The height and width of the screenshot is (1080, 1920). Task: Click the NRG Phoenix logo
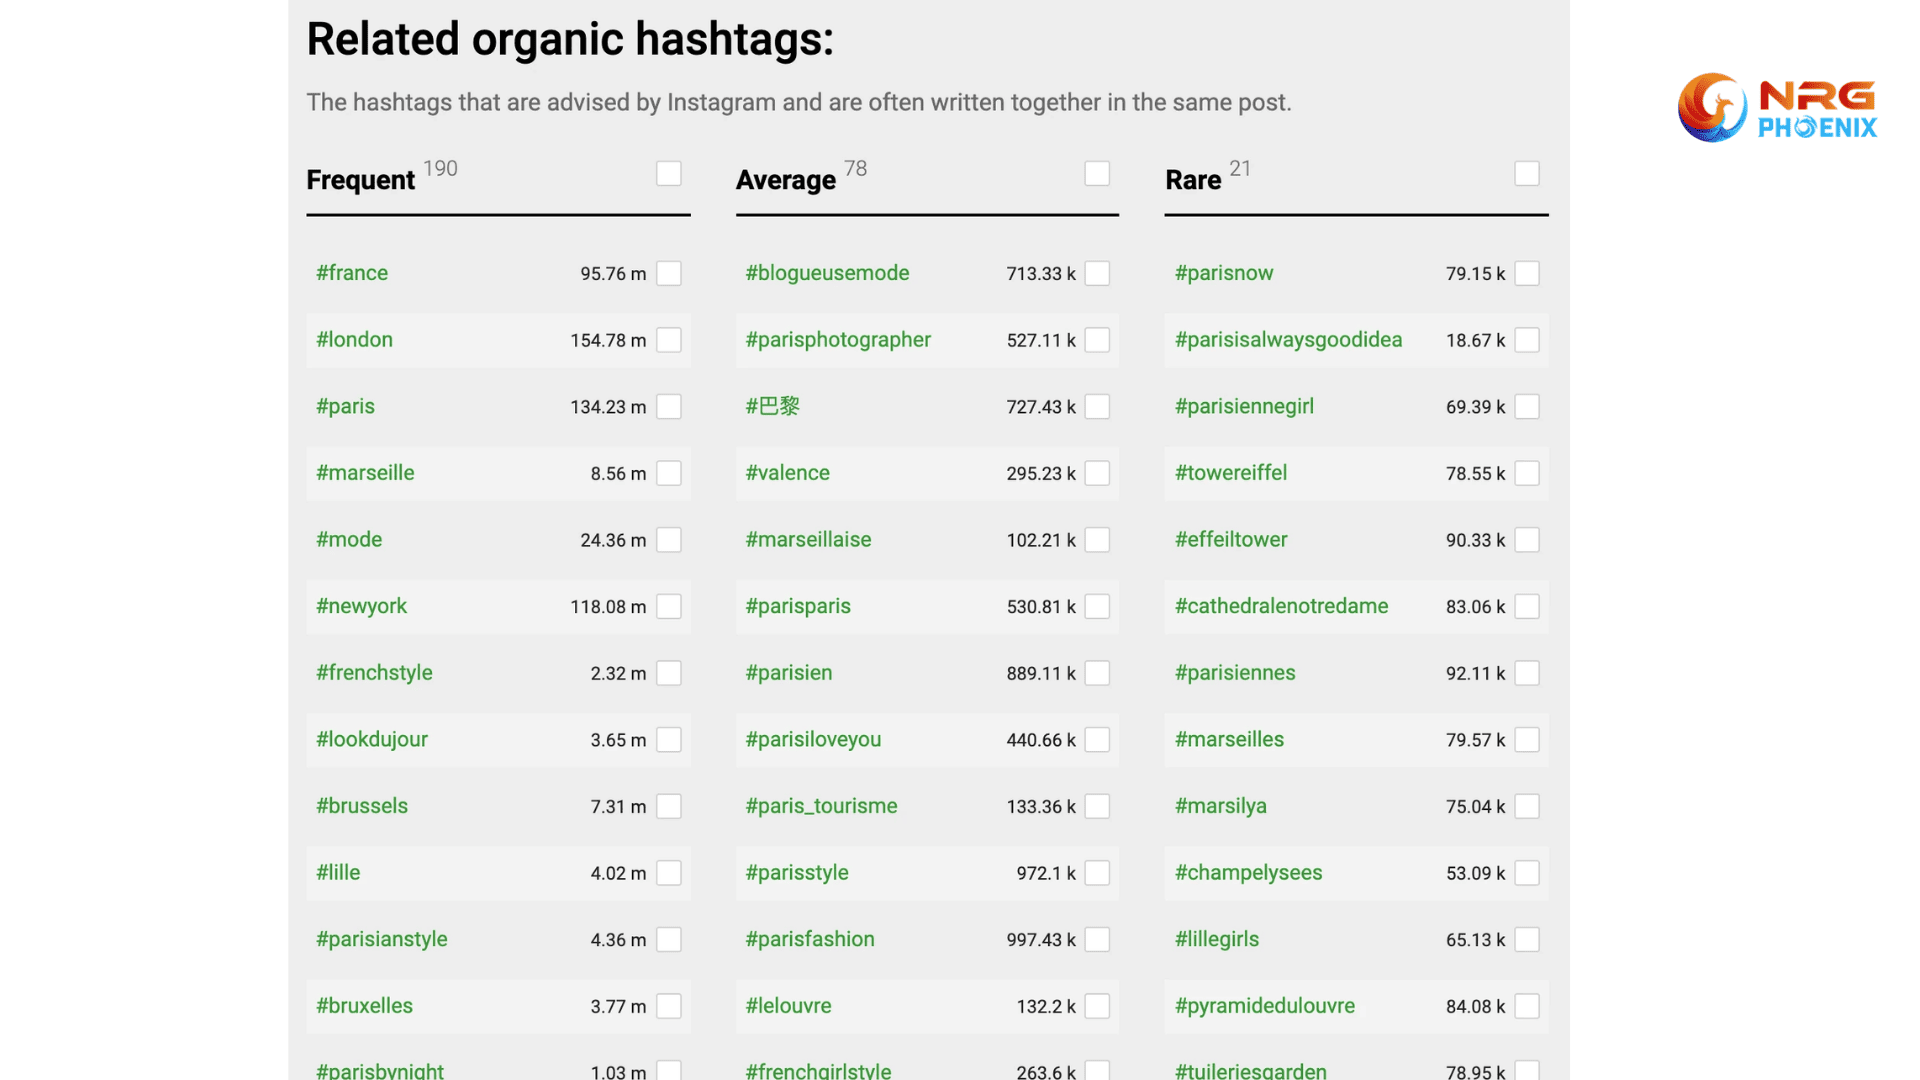tap(1776, 108)
